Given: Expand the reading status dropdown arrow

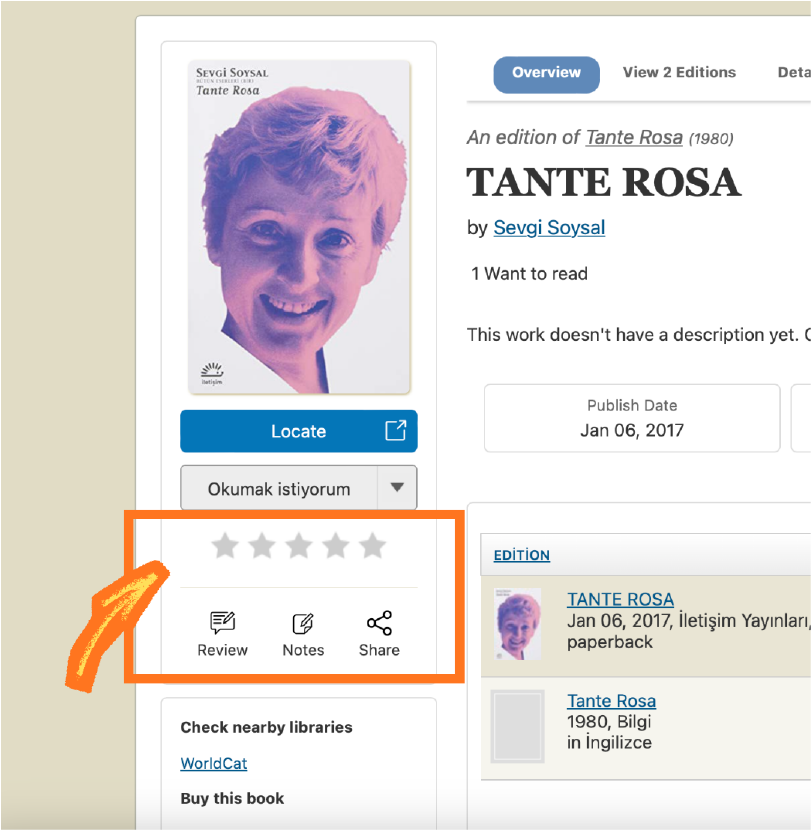Looking at the screenshot, I should [x=397, y=488].
